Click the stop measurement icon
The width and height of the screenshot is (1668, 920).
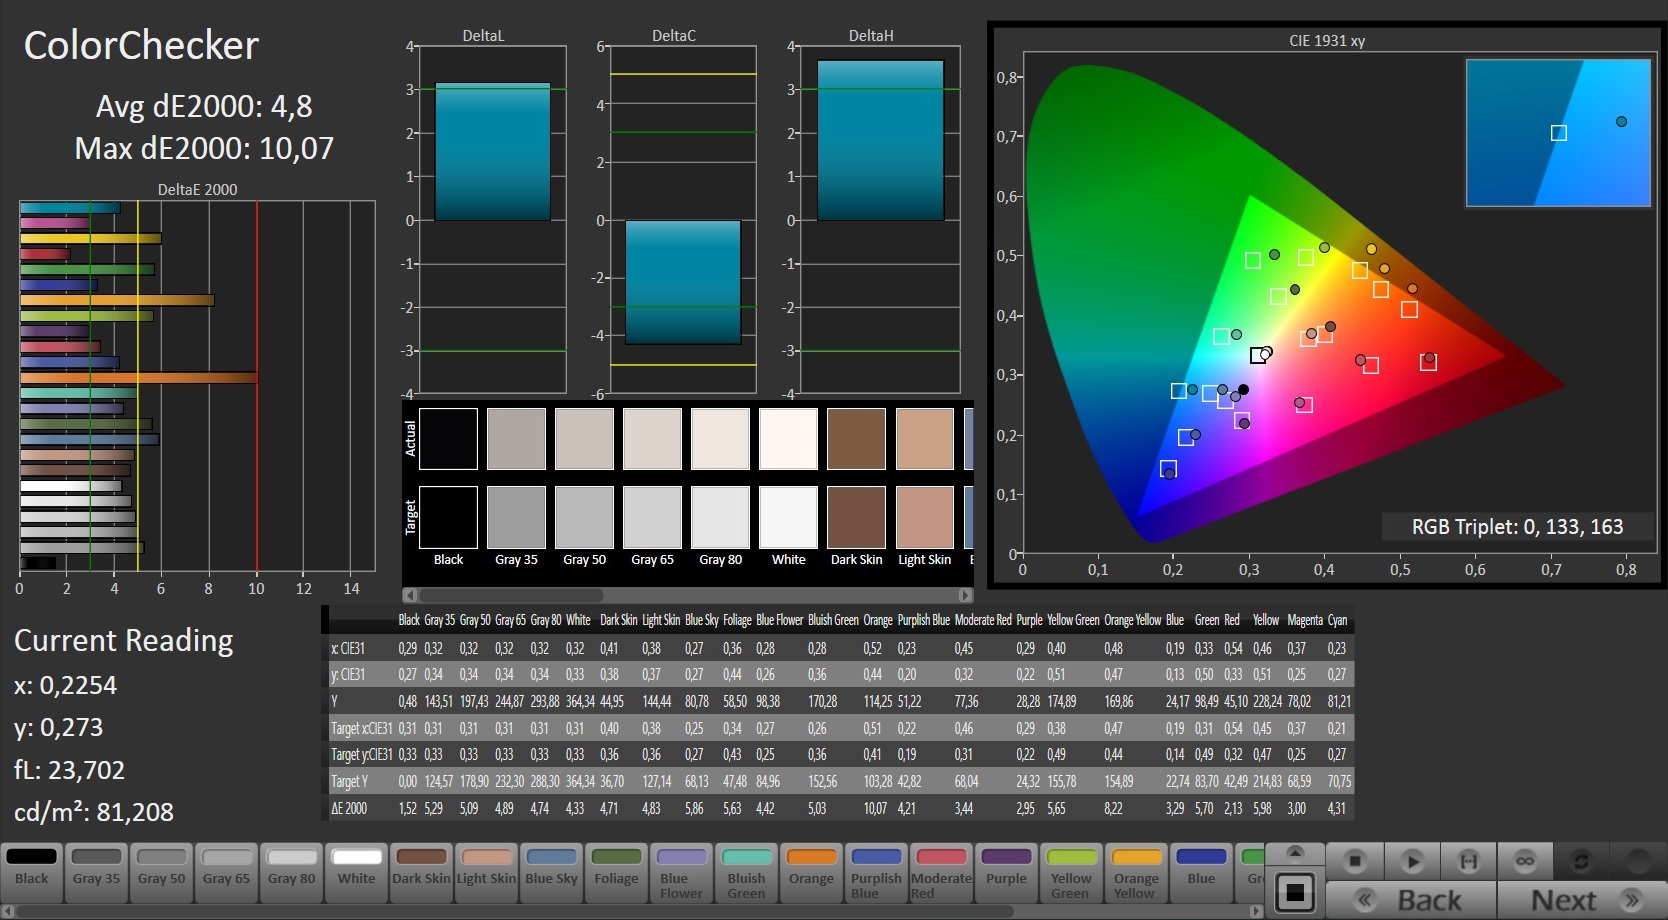(x=1355, y=861)
